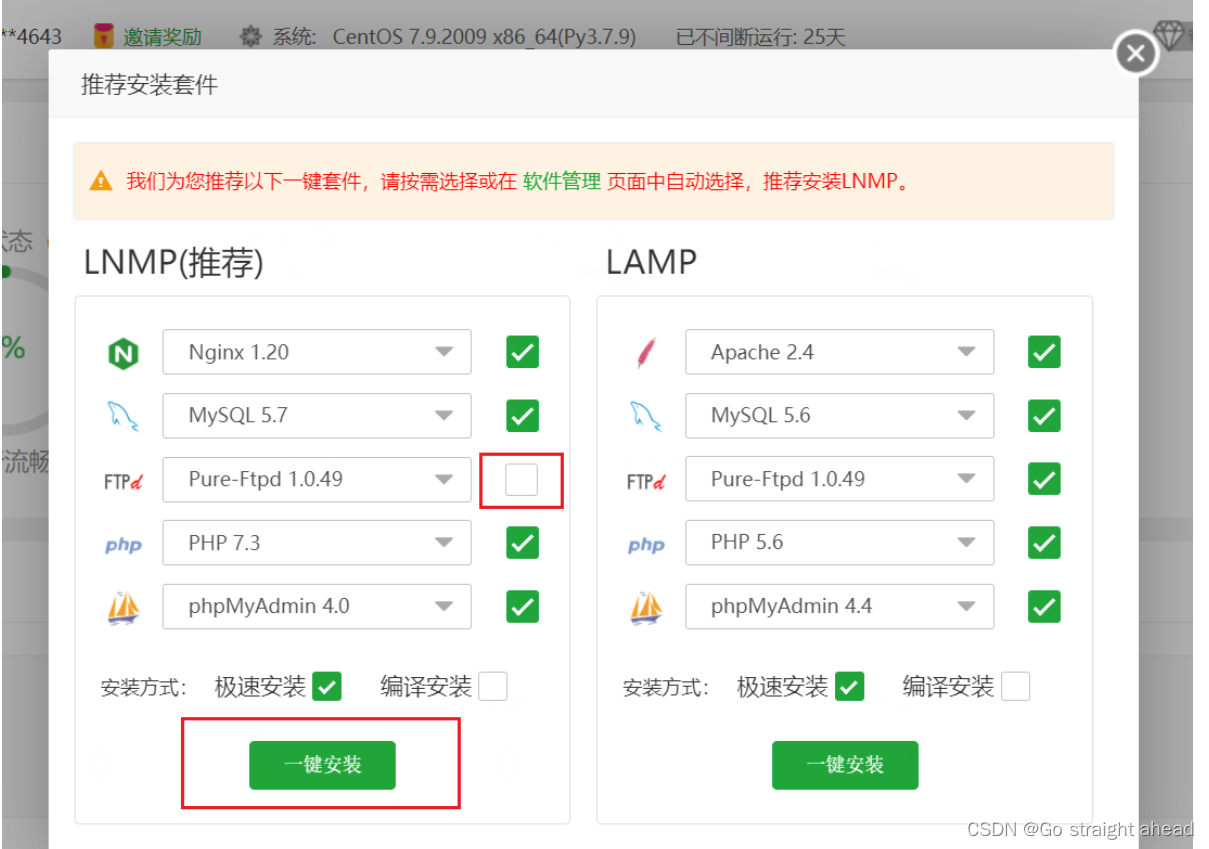The width and height of the screenshot is (1209, 849).
Task: Click the php logo icon in LNMP
Action: click(x=123, y=545)
